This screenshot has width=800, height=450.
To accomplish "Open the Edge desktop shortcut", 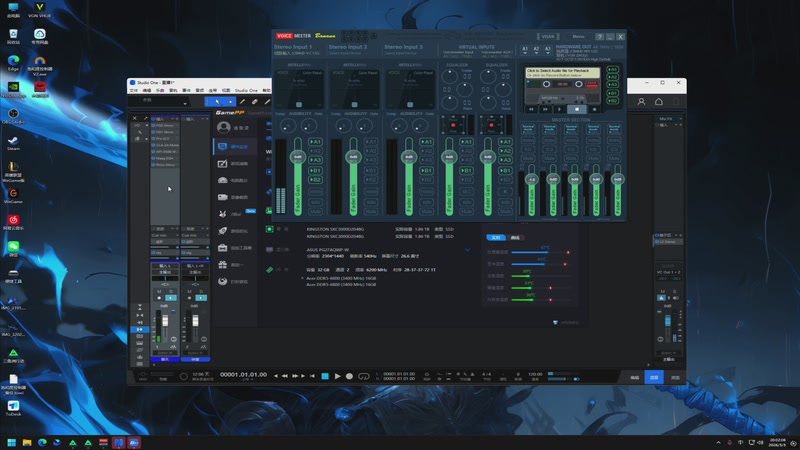I will point(13,63).
